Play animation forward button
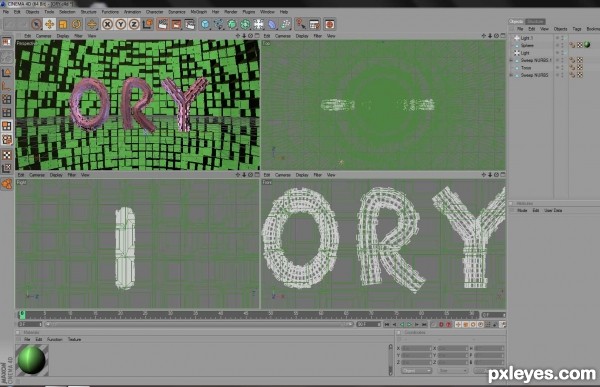Screen dimensions: 600x387 [409, 325]
